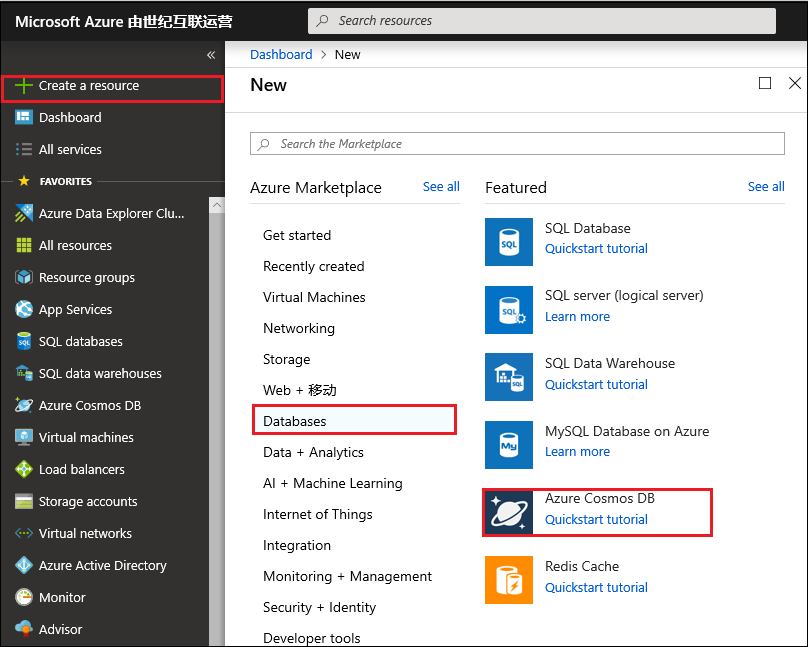Click the Azure Cosmos DB planet icon in Featured

click(x=509, y=512)
